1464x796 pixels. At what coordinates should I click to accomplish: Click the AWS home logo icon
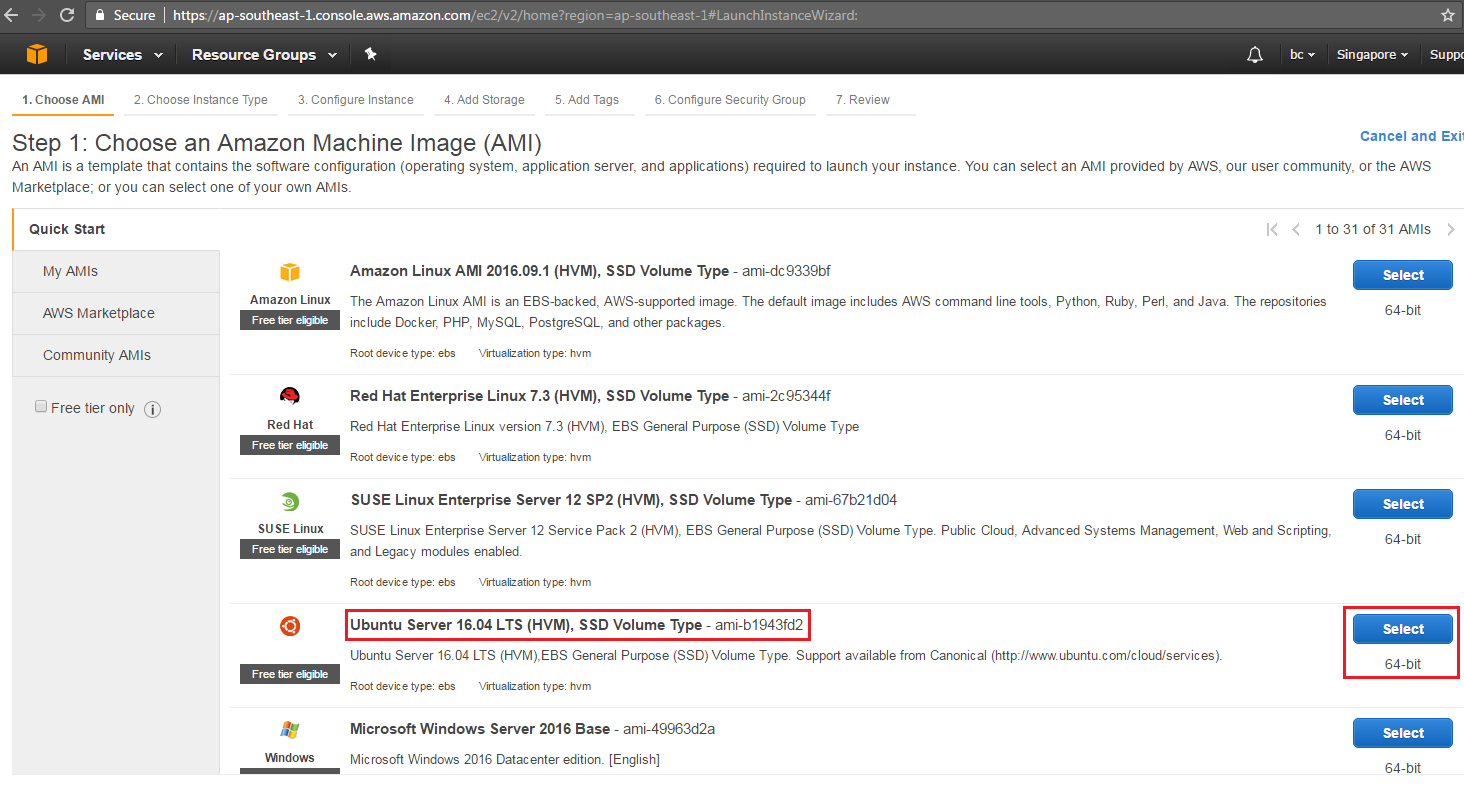click(x=37, y=54)
